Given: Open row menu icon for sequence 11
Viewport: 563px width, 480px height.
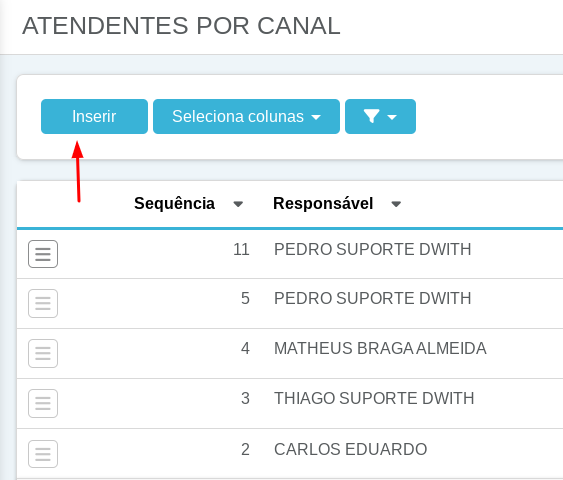Looking at the screenshot, I should pyautogui.click(x=43, y=254).
